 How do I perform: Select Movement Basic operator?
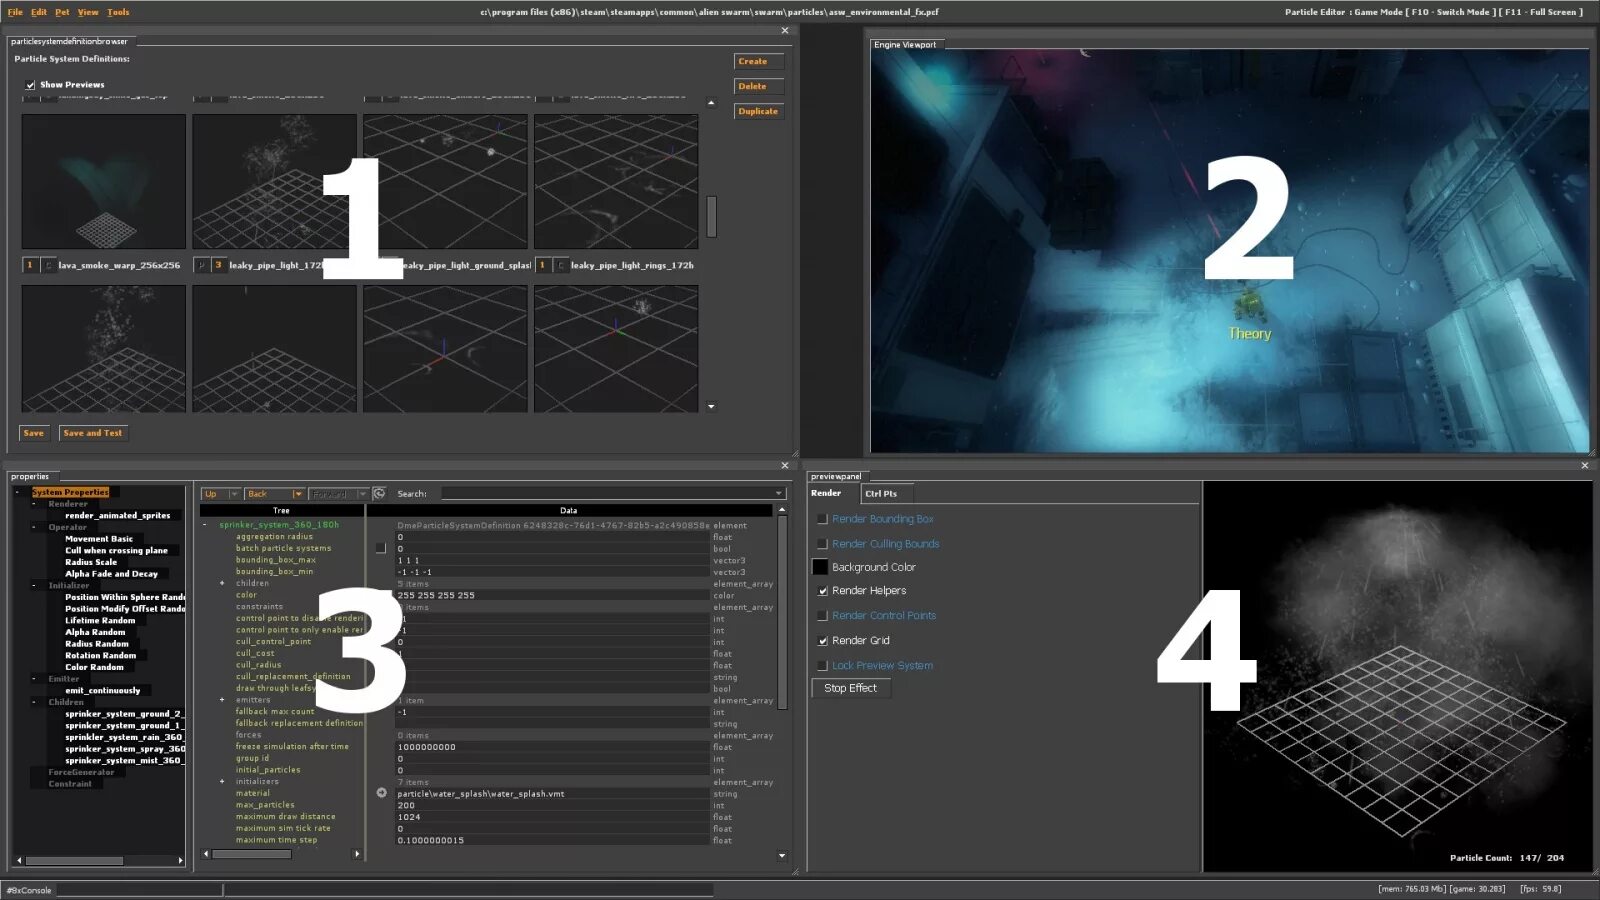[x=99, y=539]
